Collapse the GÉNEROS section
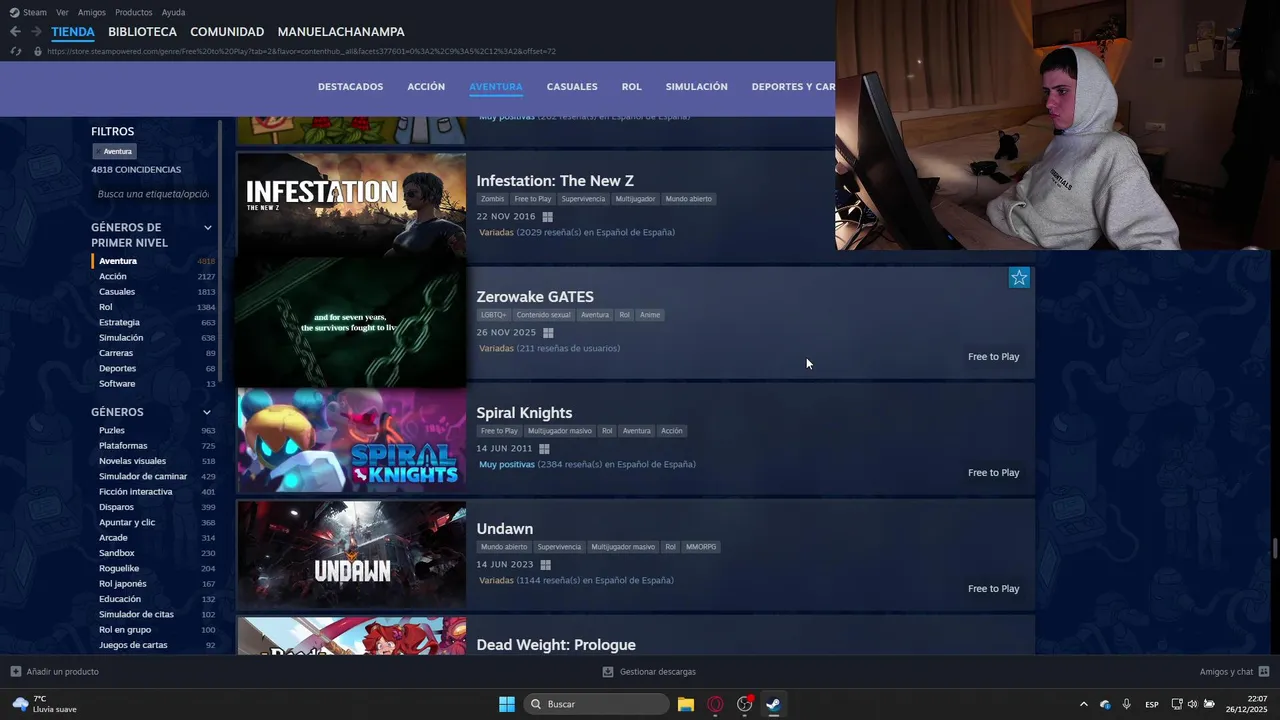 [x=207, y=412]
